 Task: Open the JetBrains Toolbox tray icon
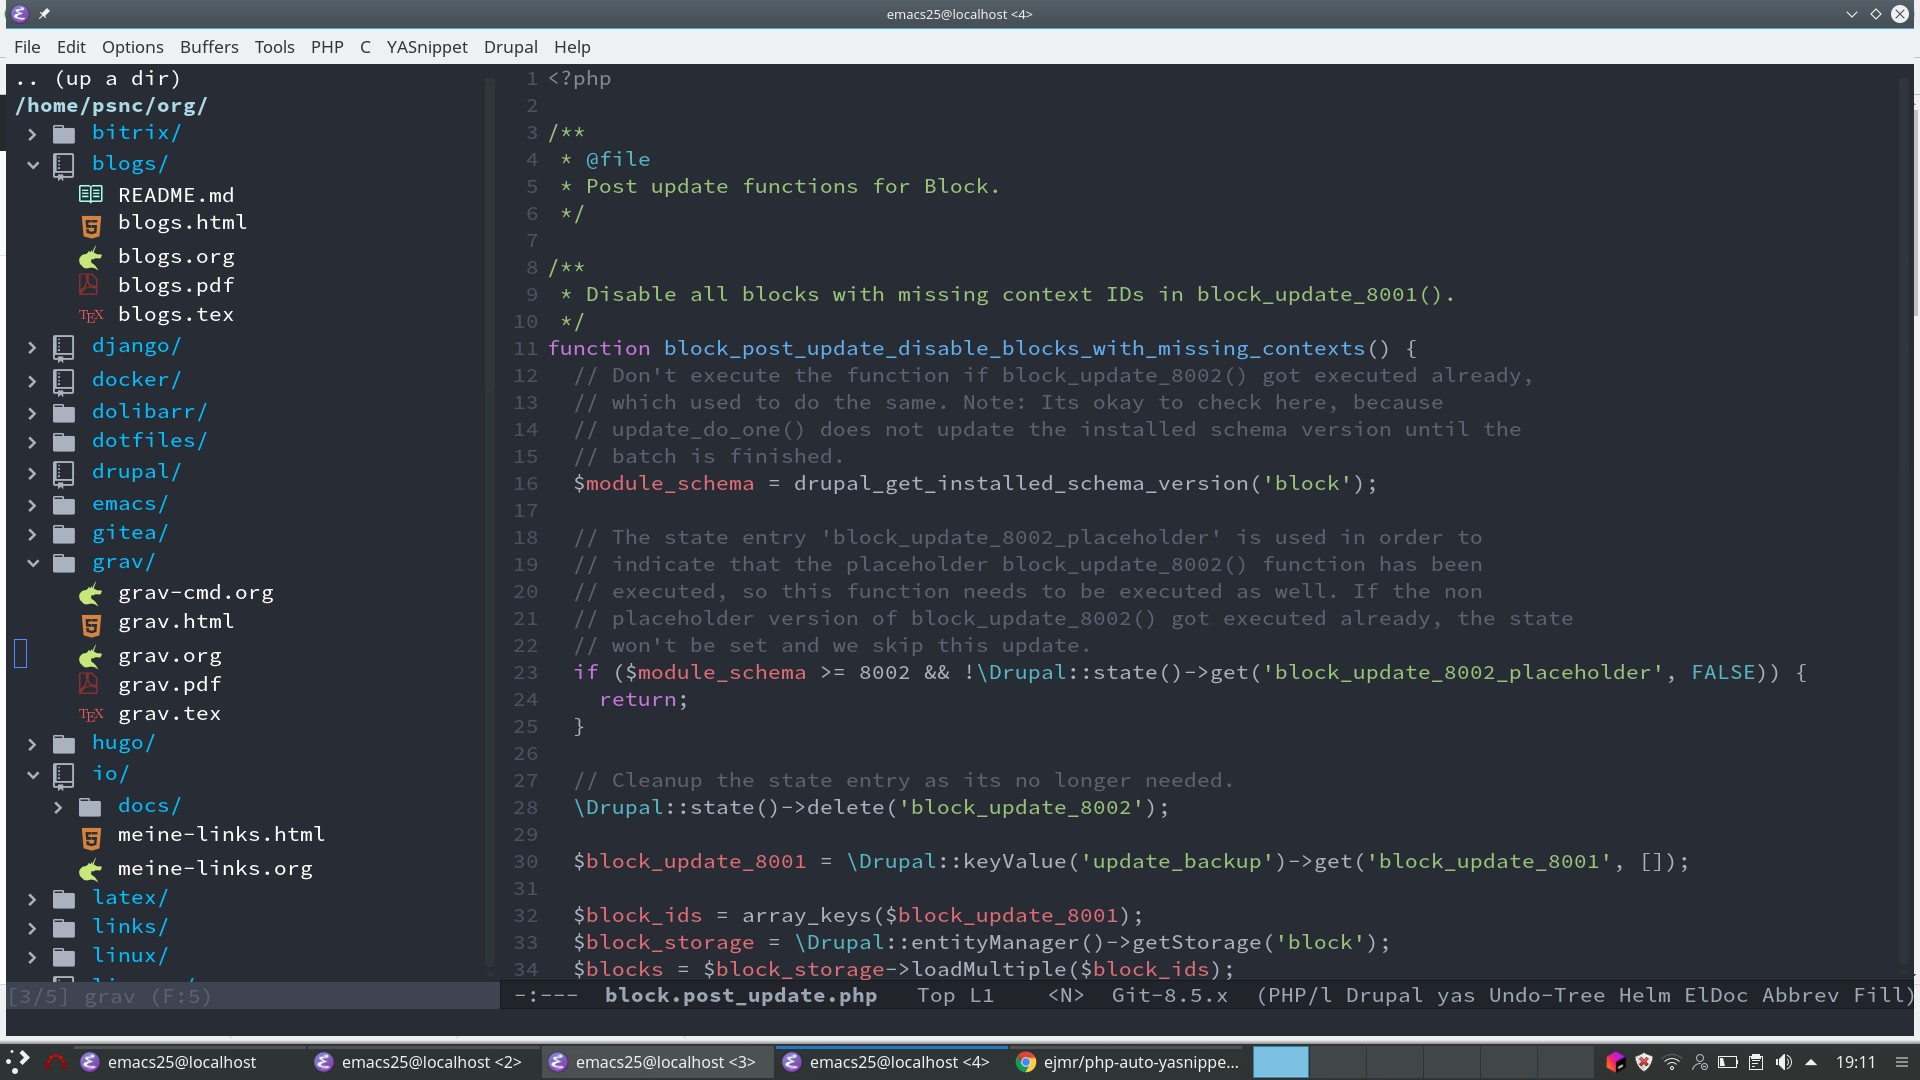point(1614,1062)
